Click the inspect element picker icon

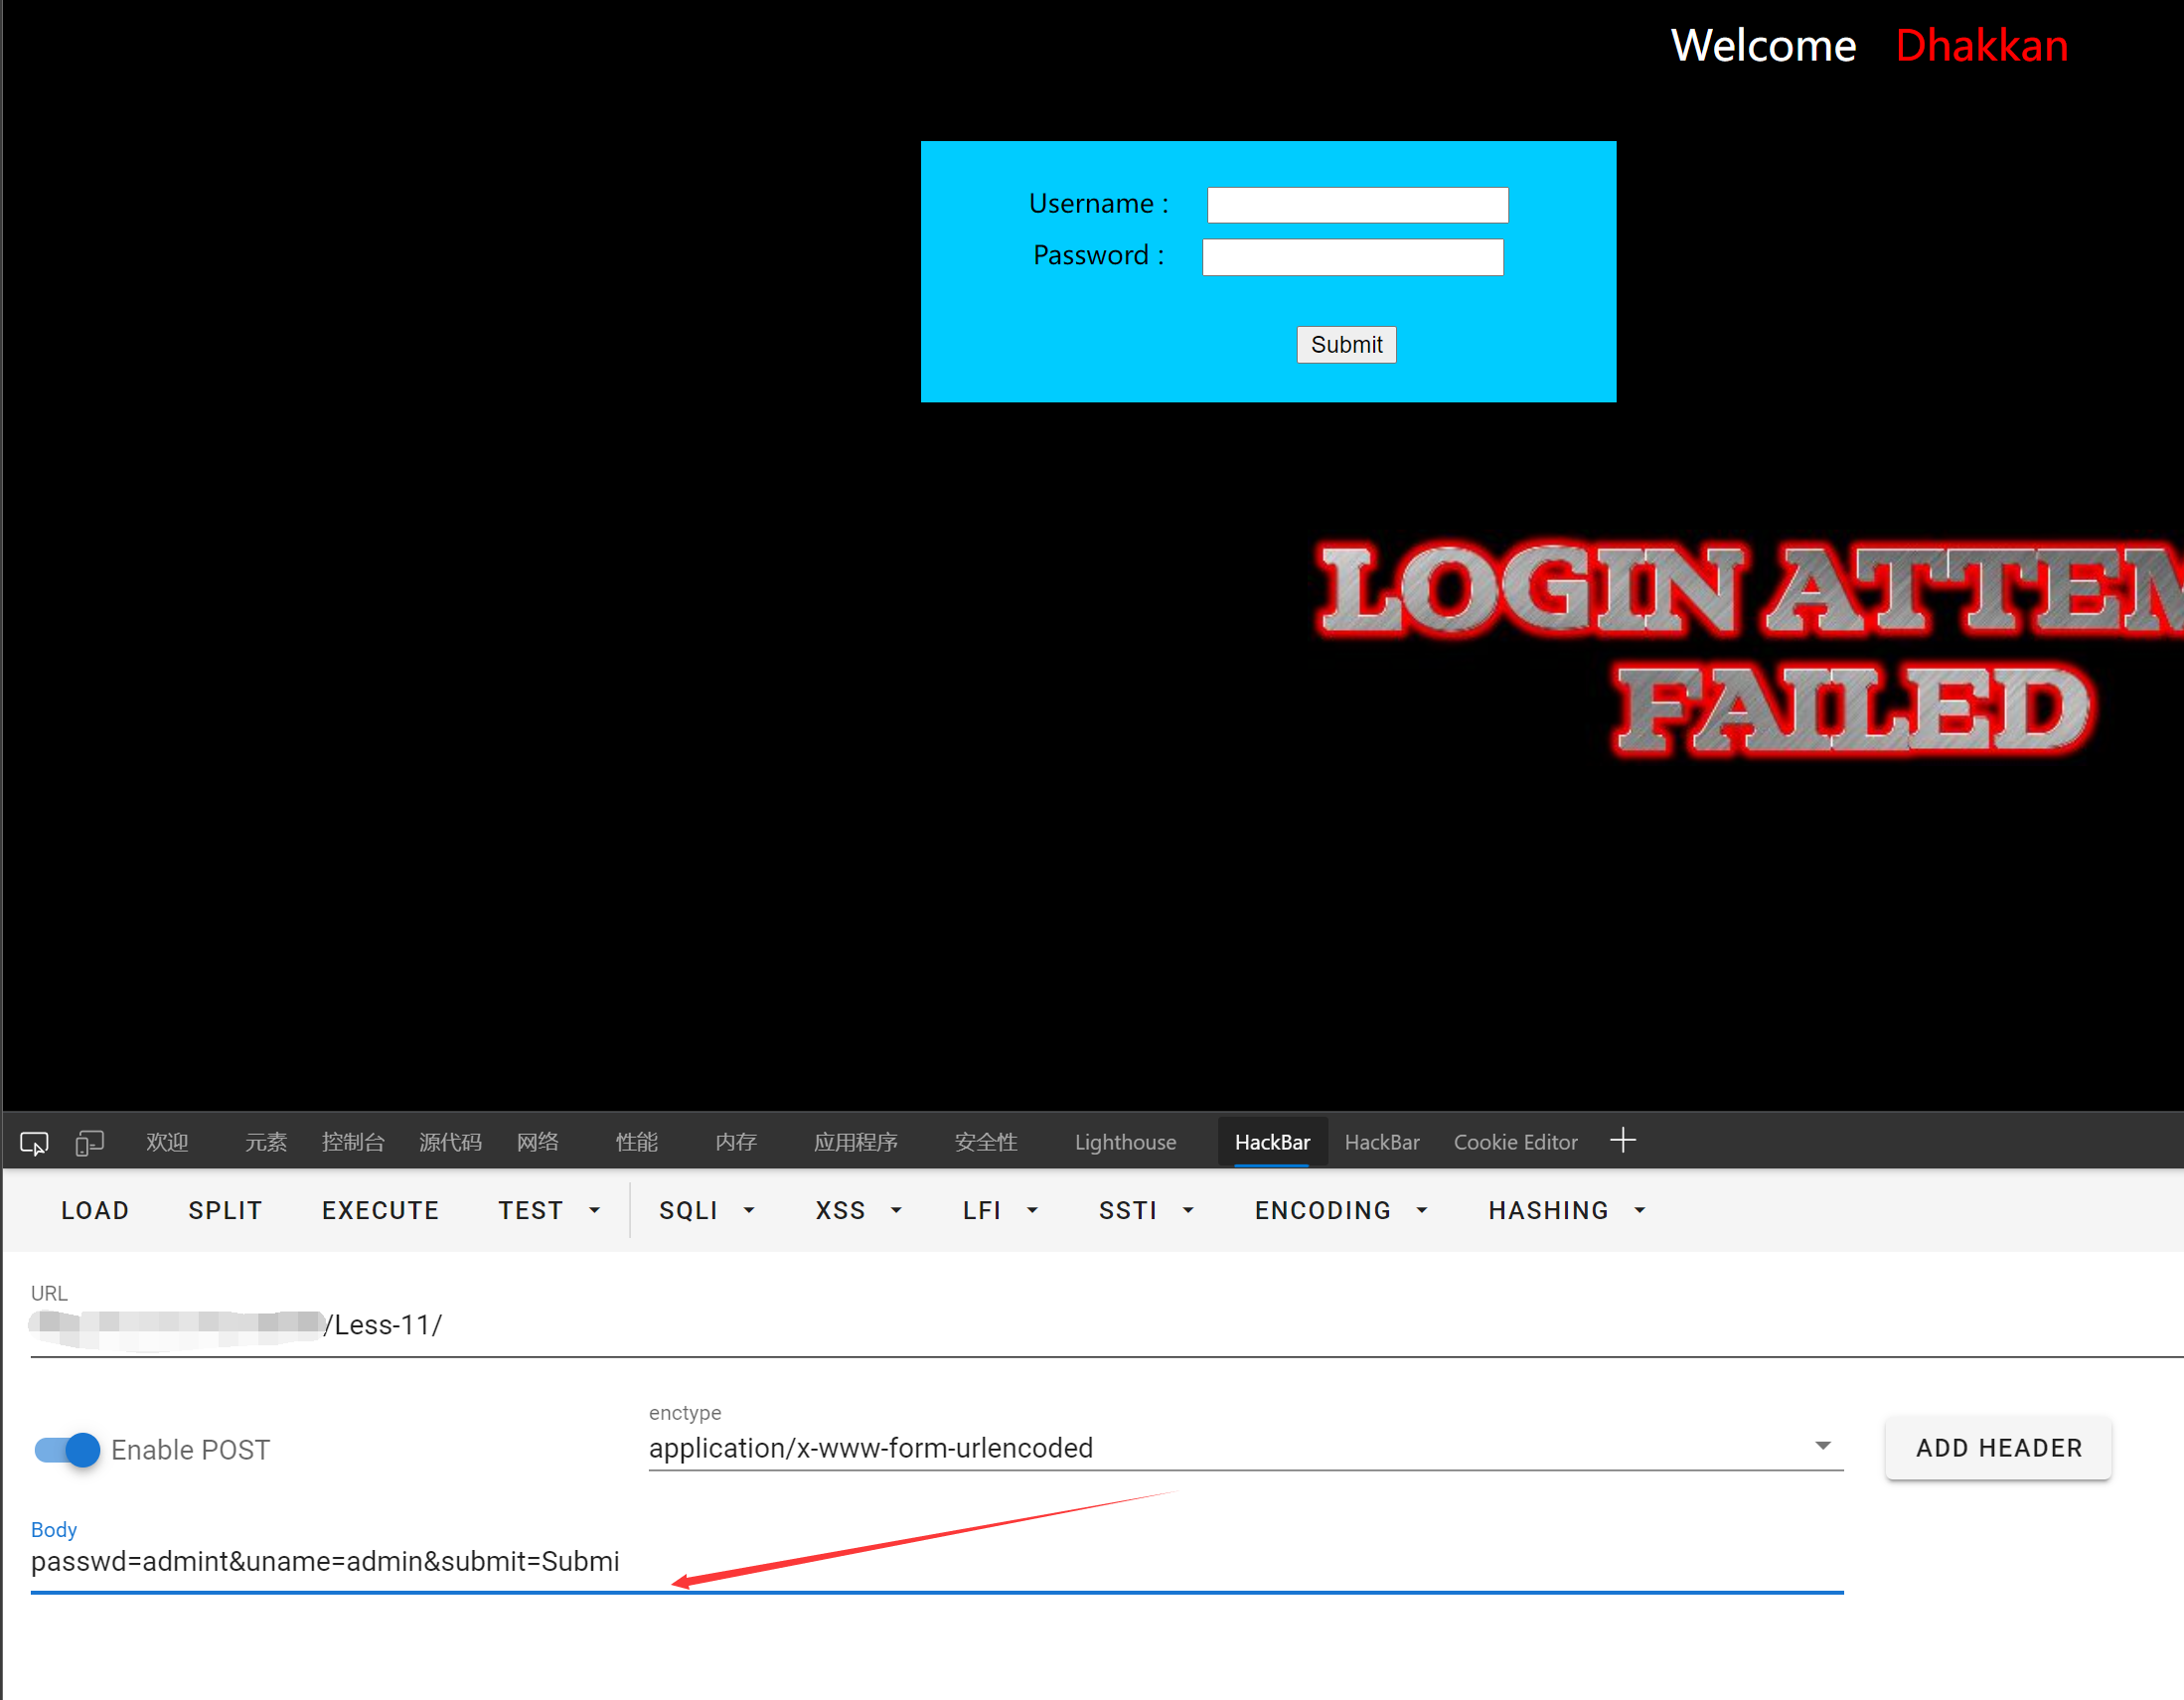coord(34,1142)
